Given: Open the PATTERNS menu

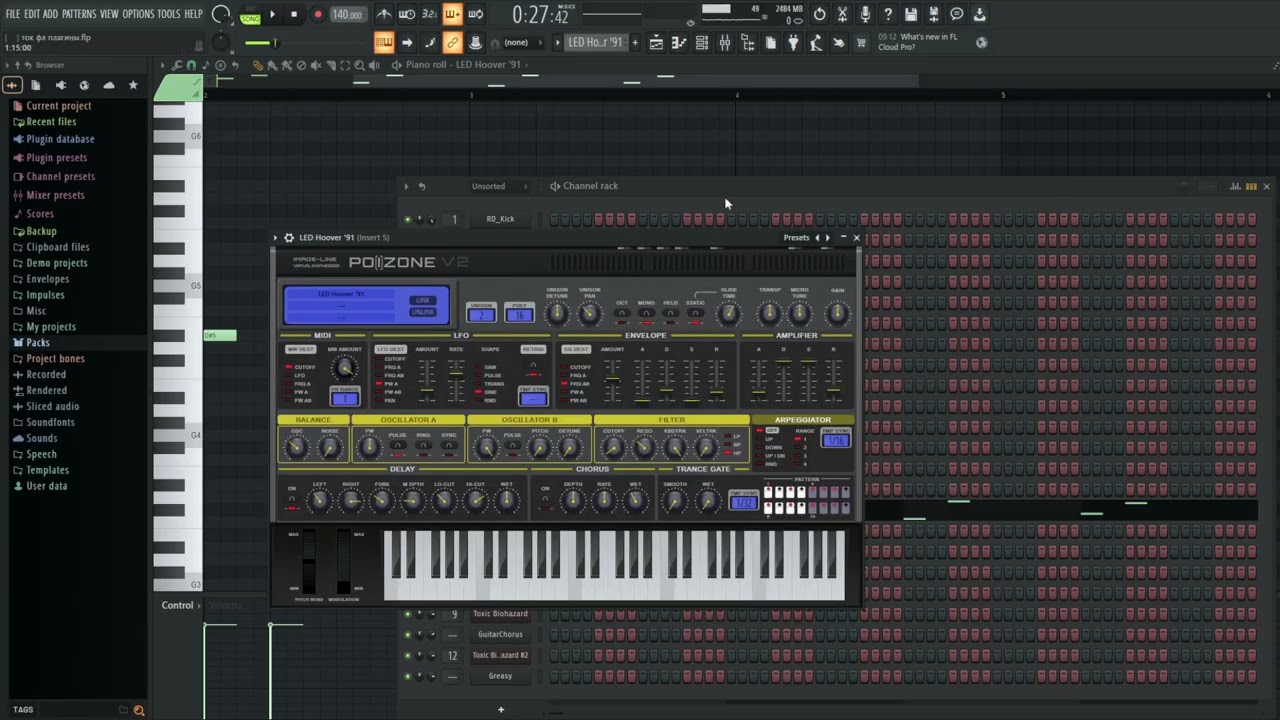Looking at the screenshot, I should click(x=79, y=14).
